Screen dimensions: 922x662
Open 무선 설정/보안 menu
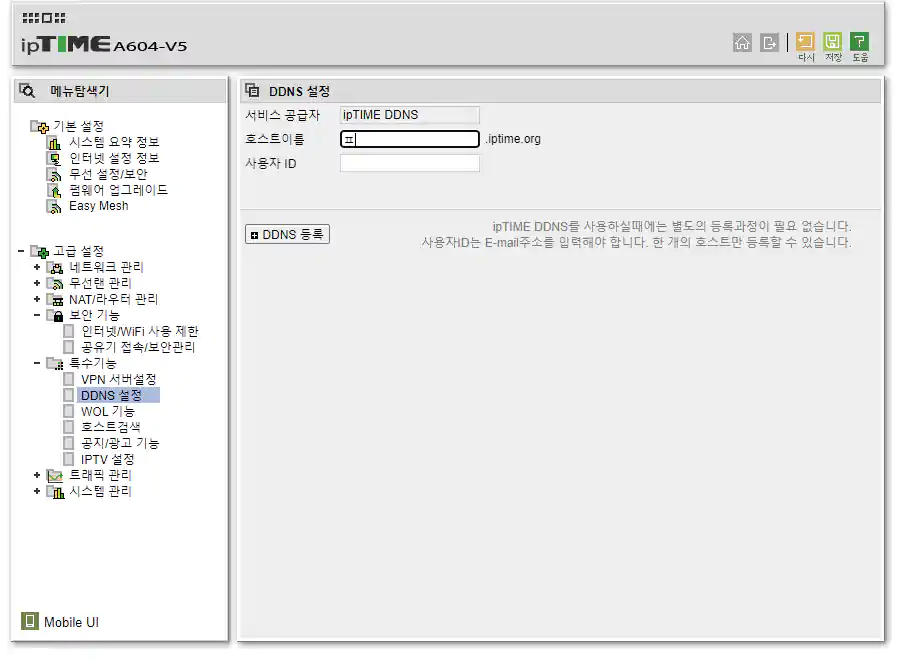click(x=108, y=175)
